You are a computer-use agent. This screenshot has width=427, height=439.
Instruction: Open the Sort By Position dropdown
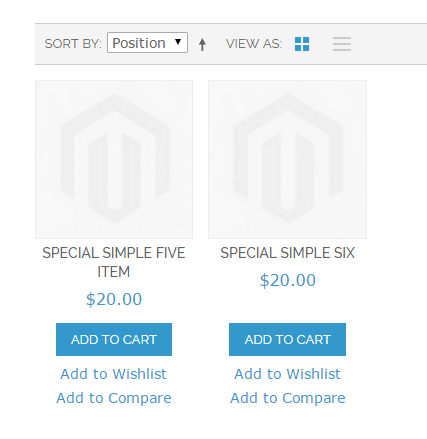click(147, 43)
